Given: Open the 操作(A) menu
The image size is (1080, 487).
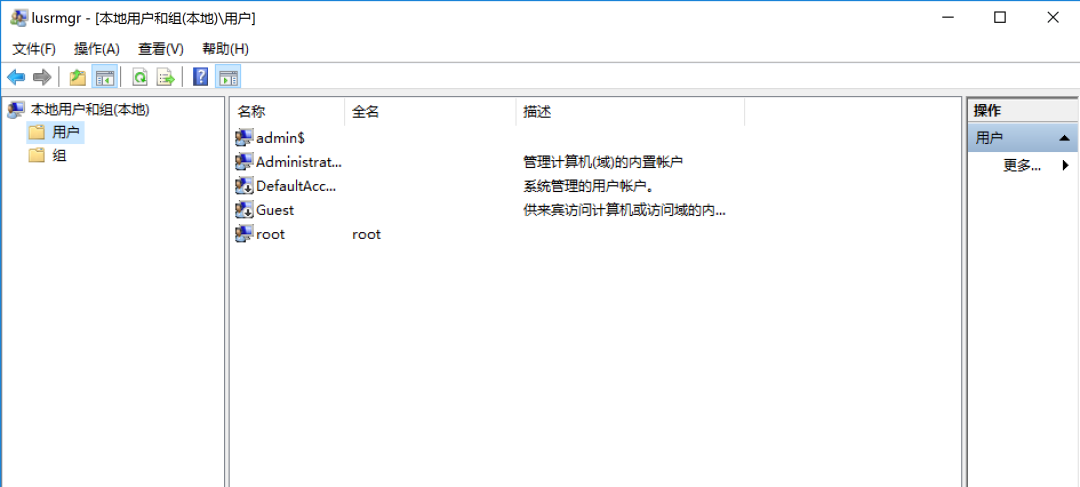Looking at the screenshot, I should point(97,49).
